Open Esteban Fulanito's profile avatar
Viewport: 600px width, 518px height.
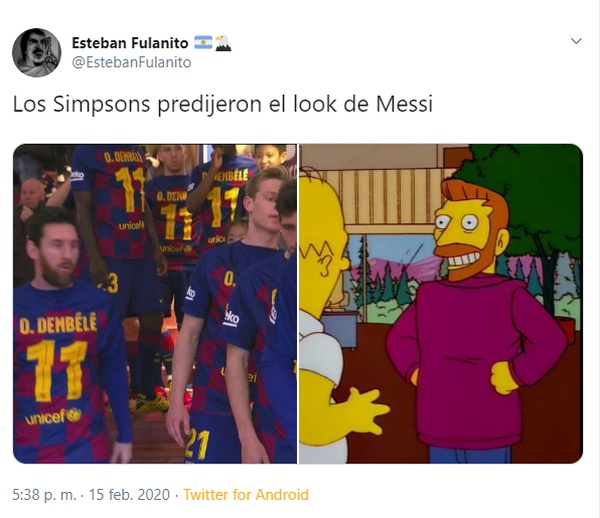click(37, 52)
